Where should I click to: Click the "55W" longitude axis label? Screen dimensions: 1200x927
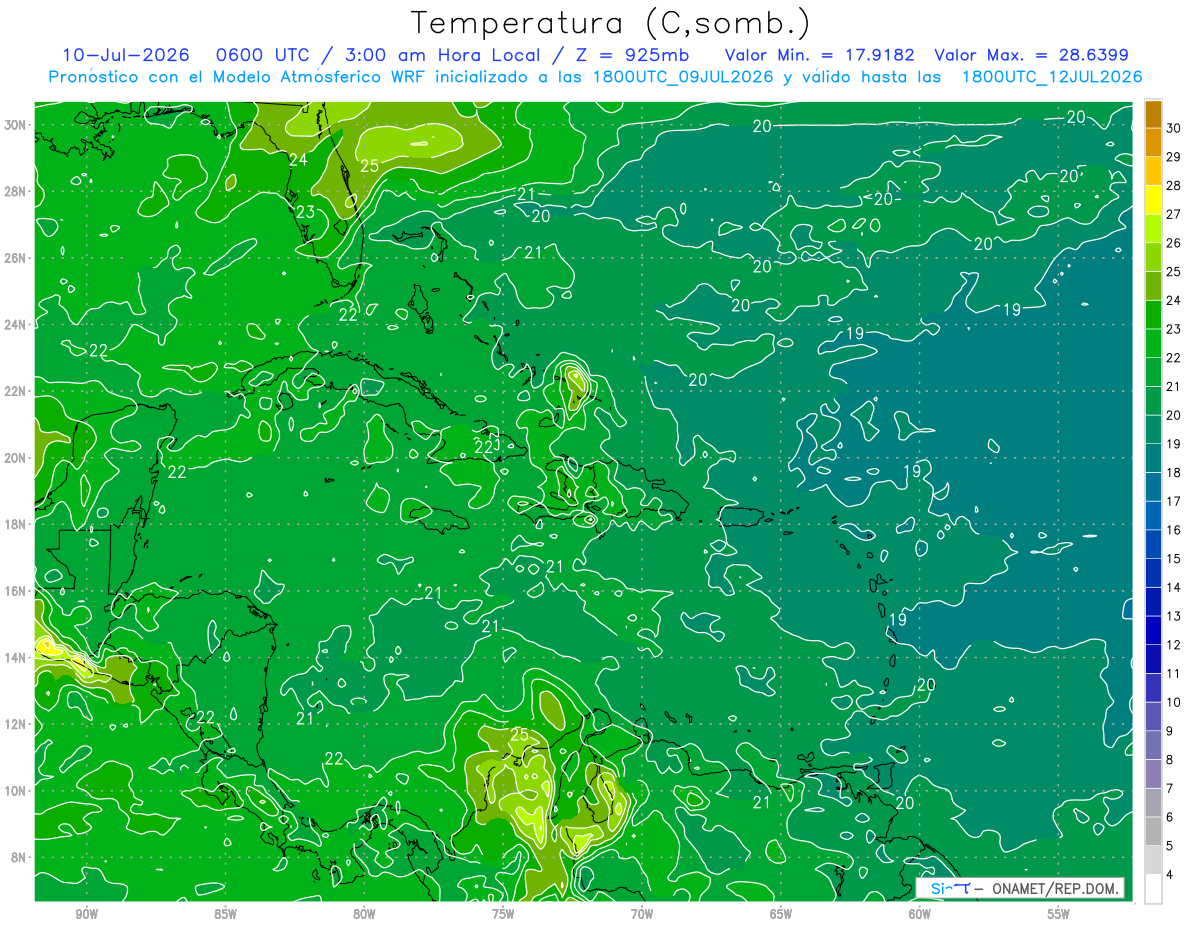[1059, 915]
